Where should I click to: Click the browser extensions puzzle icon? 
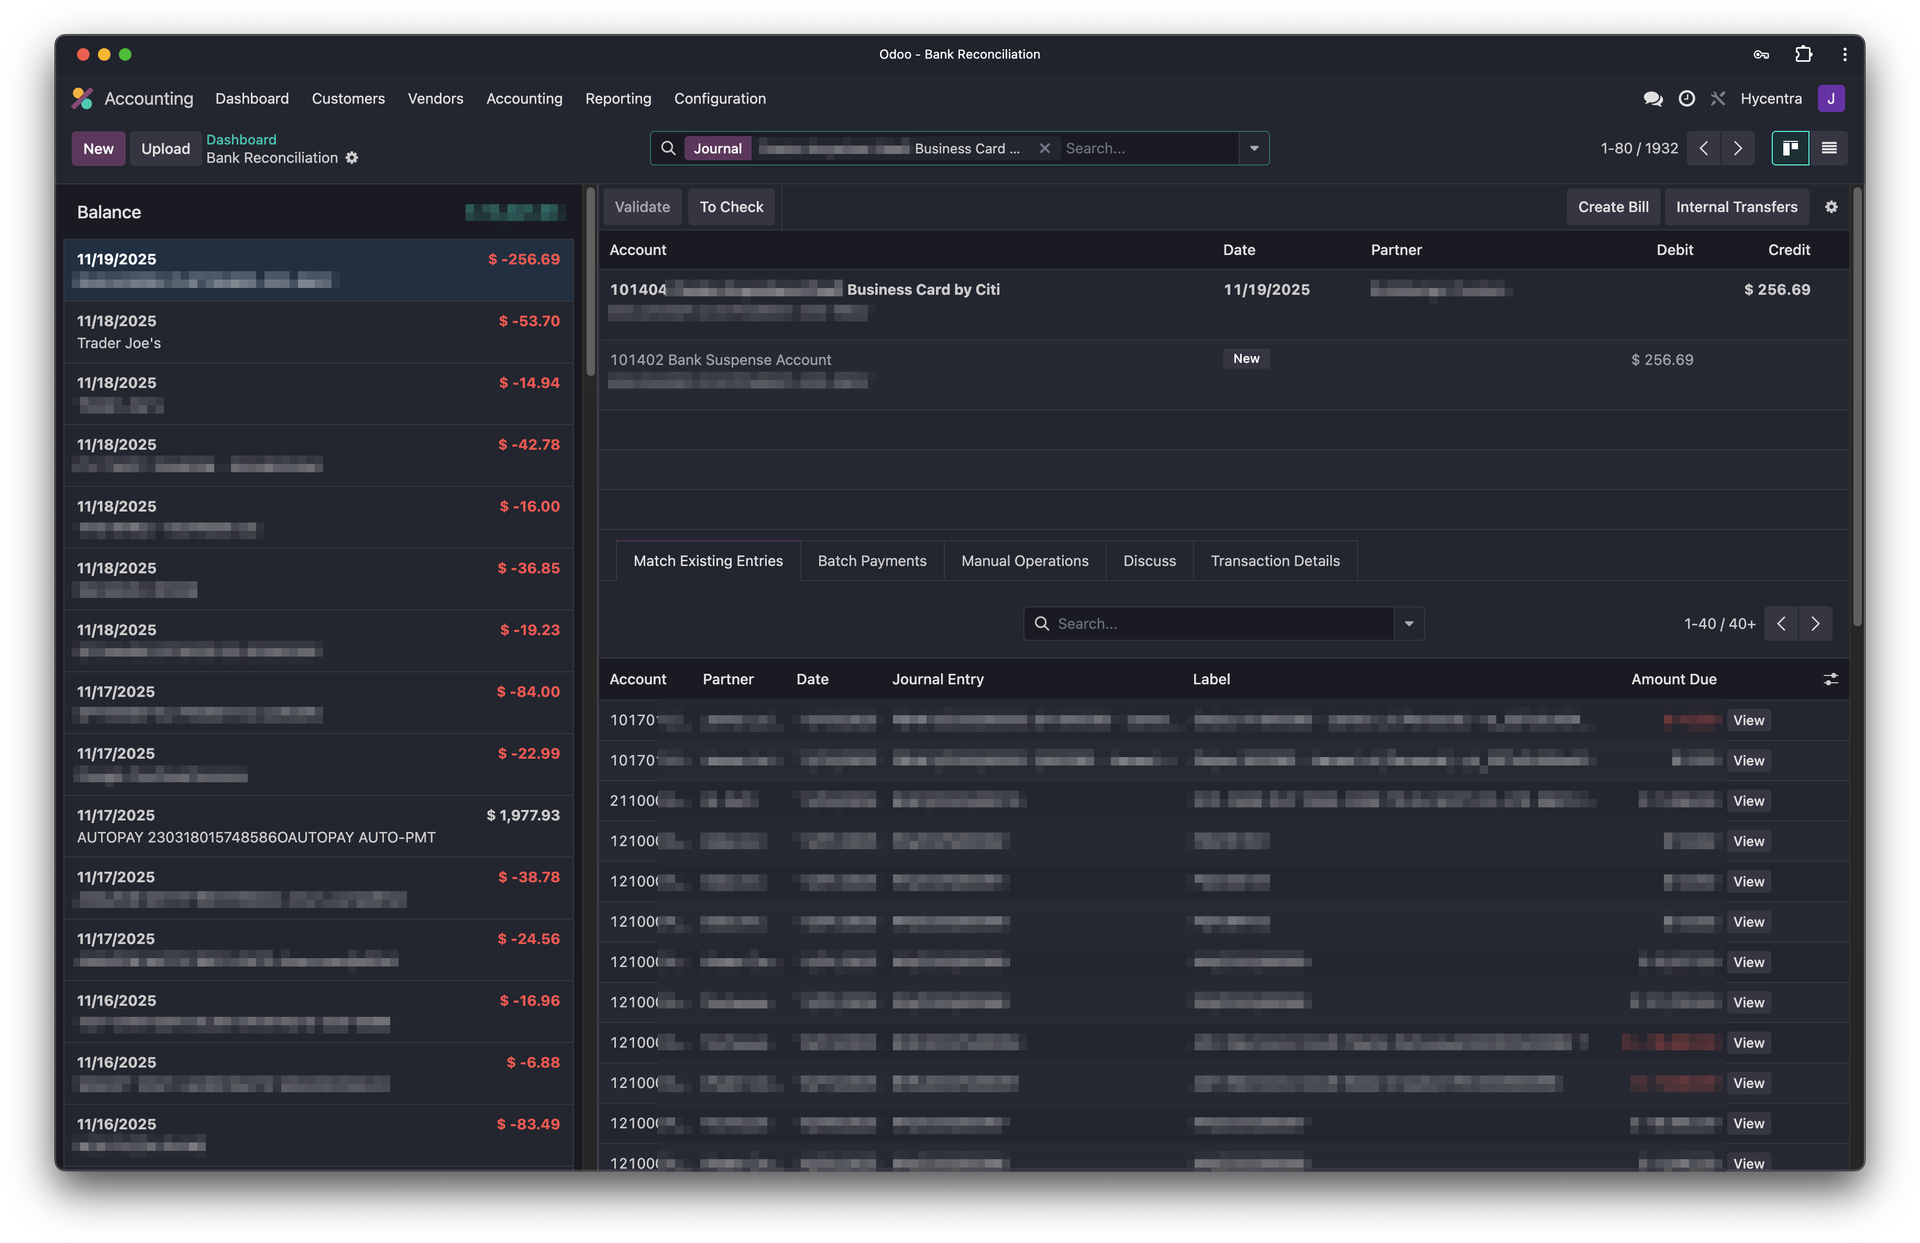click(1803, 54)
